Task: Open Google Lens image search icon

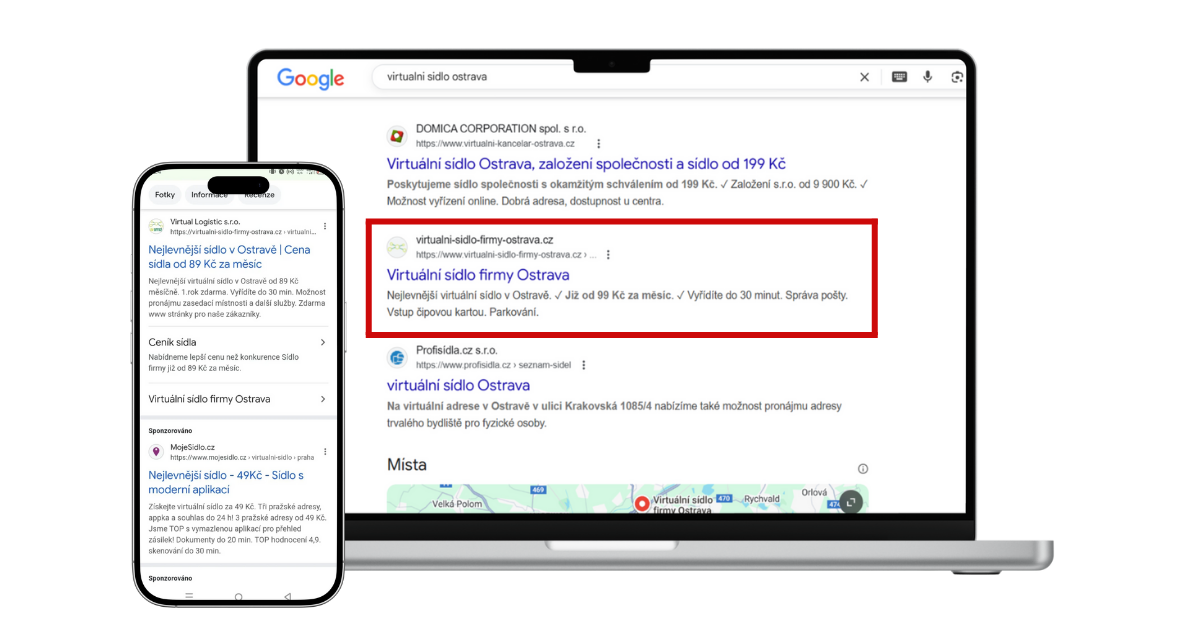Action: tap(957, 77)
